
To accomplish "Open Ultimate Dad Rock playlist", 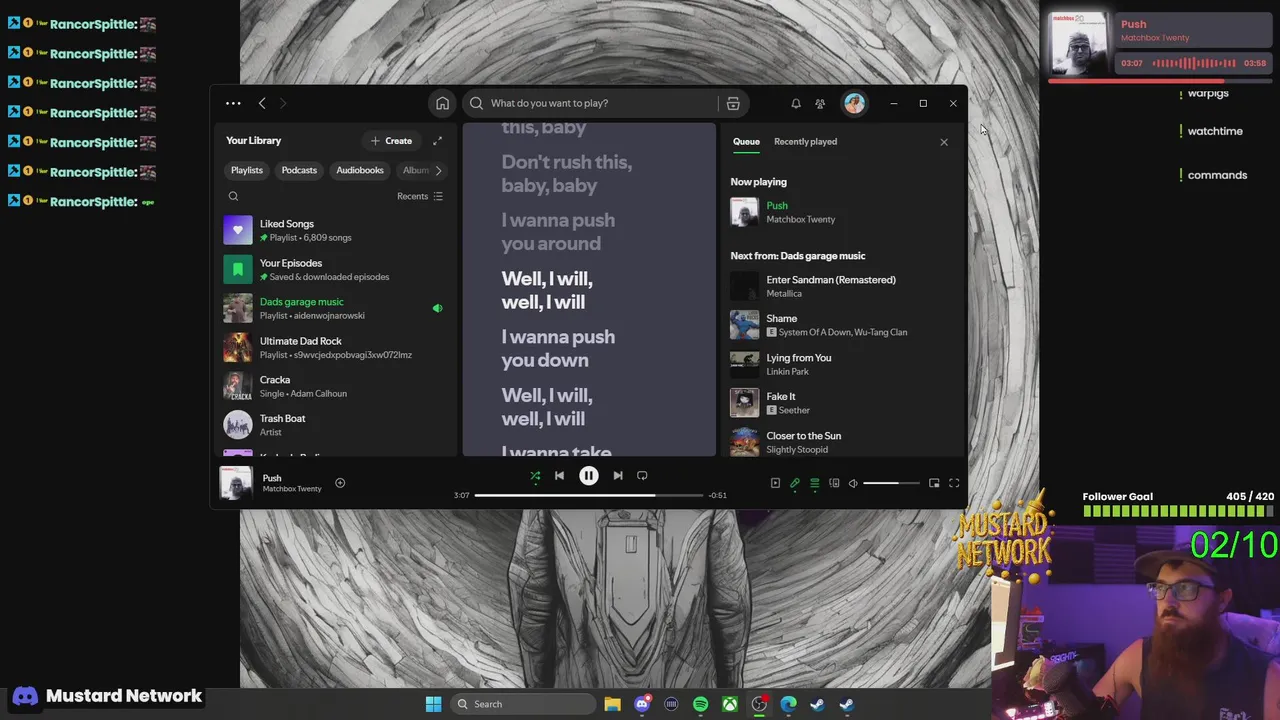I will pos(335,348).
